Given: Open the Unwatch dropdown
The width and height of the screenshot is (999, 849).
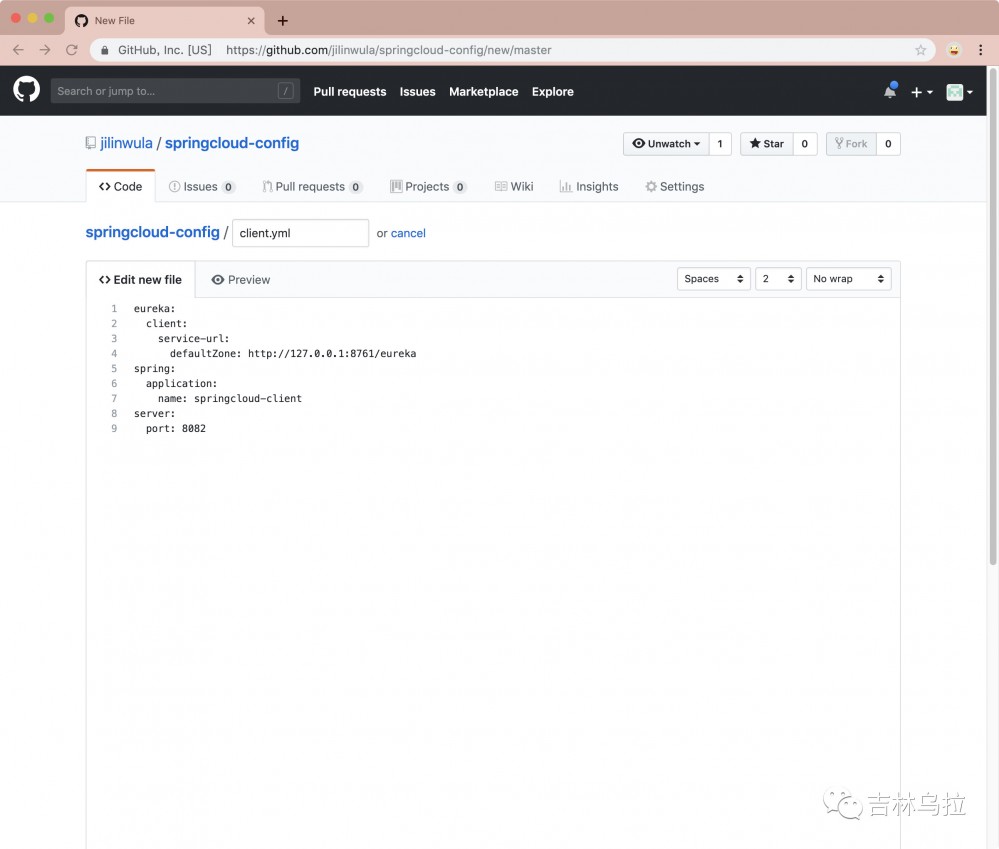Looking at the screenshot, I should [666, 144].
